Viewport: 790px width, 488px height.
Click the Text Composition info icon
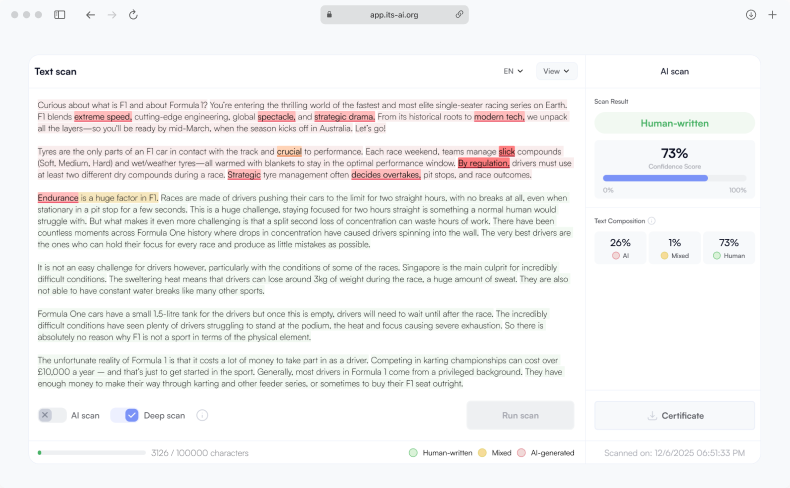tap(652, 221)
